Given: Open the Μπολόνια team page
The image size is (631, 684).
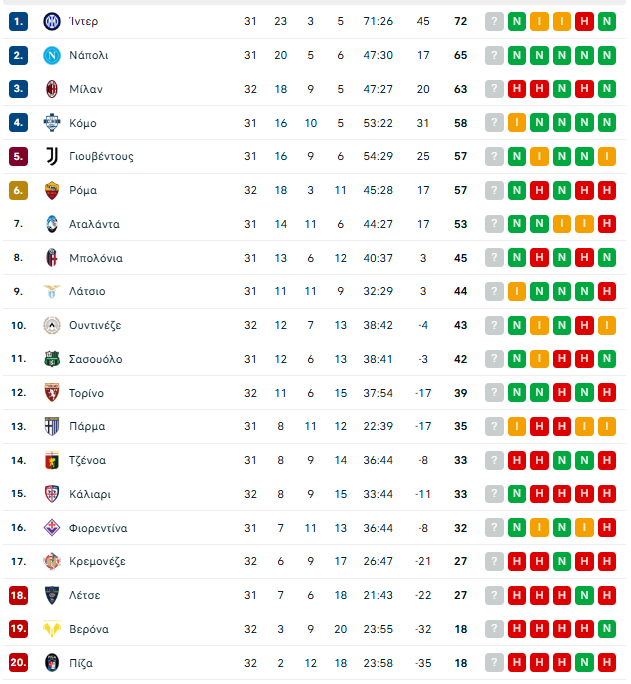Looking at the screenshot, I should (x=96, y=258).
